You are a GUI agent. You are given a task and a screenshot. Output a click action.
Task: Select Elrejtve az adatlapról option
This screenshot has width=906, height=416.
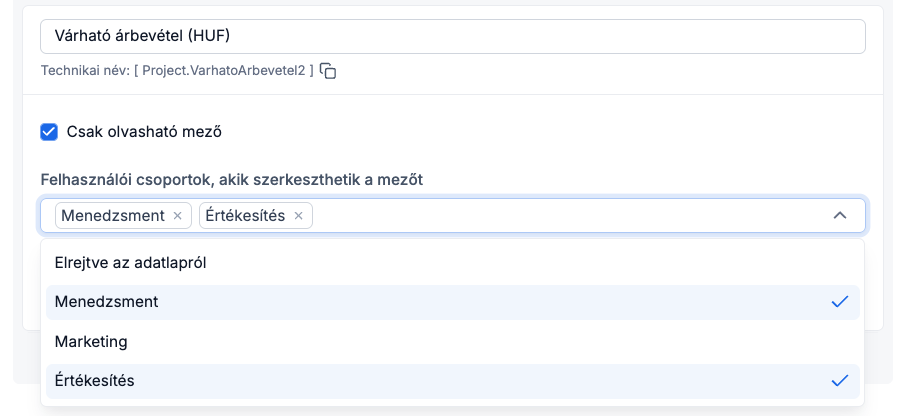(130, 262)
